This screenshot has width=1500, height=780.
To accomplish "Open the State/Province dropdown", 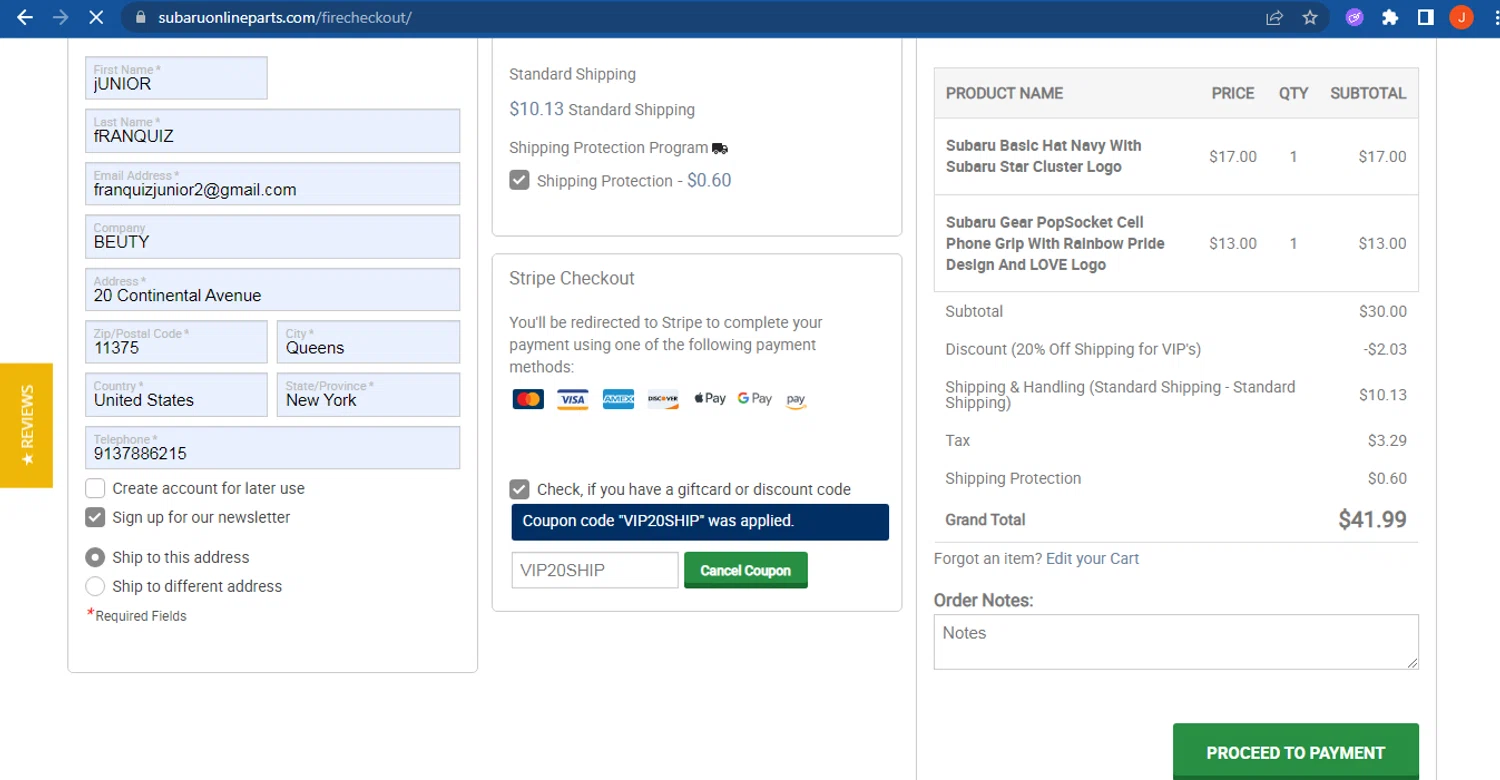I will (x=368, y=395).
